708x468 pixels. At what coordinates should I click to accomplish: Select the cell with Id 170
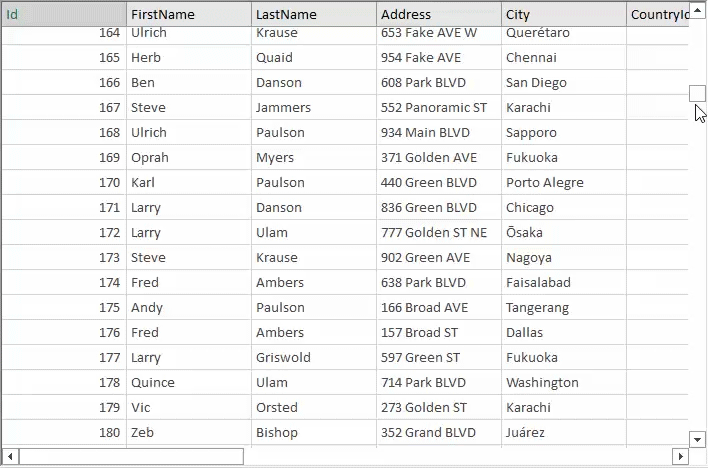(x=64, y=183)
